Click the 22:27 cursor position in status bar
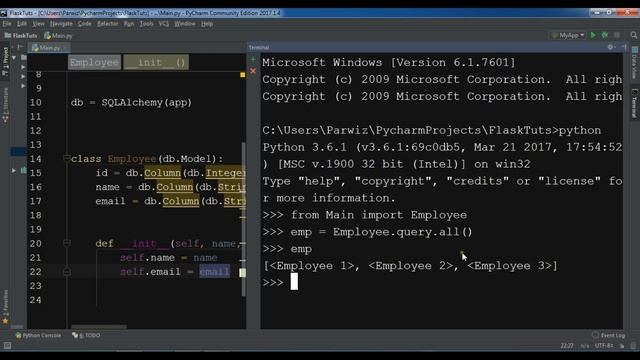The width and height of the screenshot is (640, 360). click(x=567, y=346)
